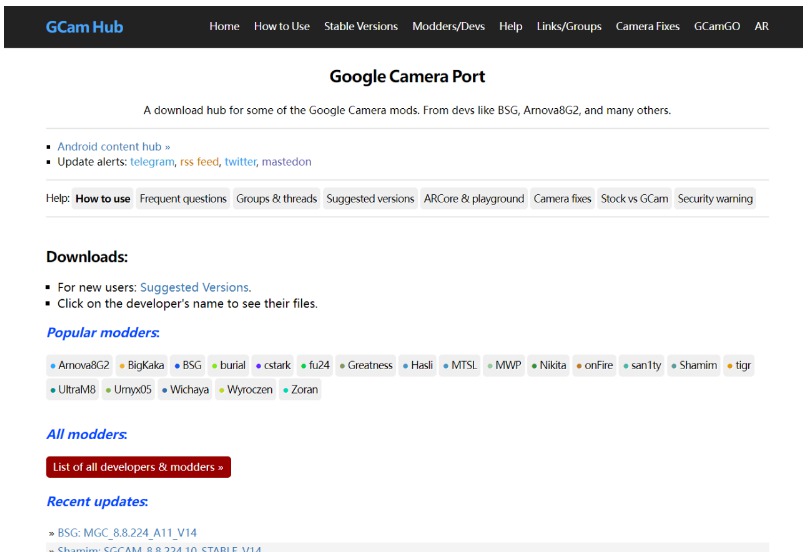808x552 pixels.
Task: Select the Frequent questions help tab
Action: click(x=183, y=198)
